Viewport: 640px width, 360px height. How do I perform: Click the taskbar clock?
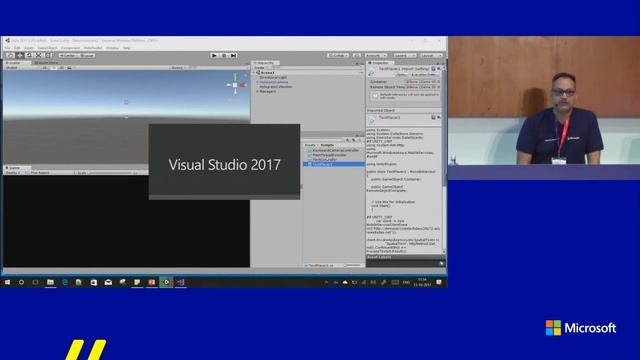coord(422,282)
